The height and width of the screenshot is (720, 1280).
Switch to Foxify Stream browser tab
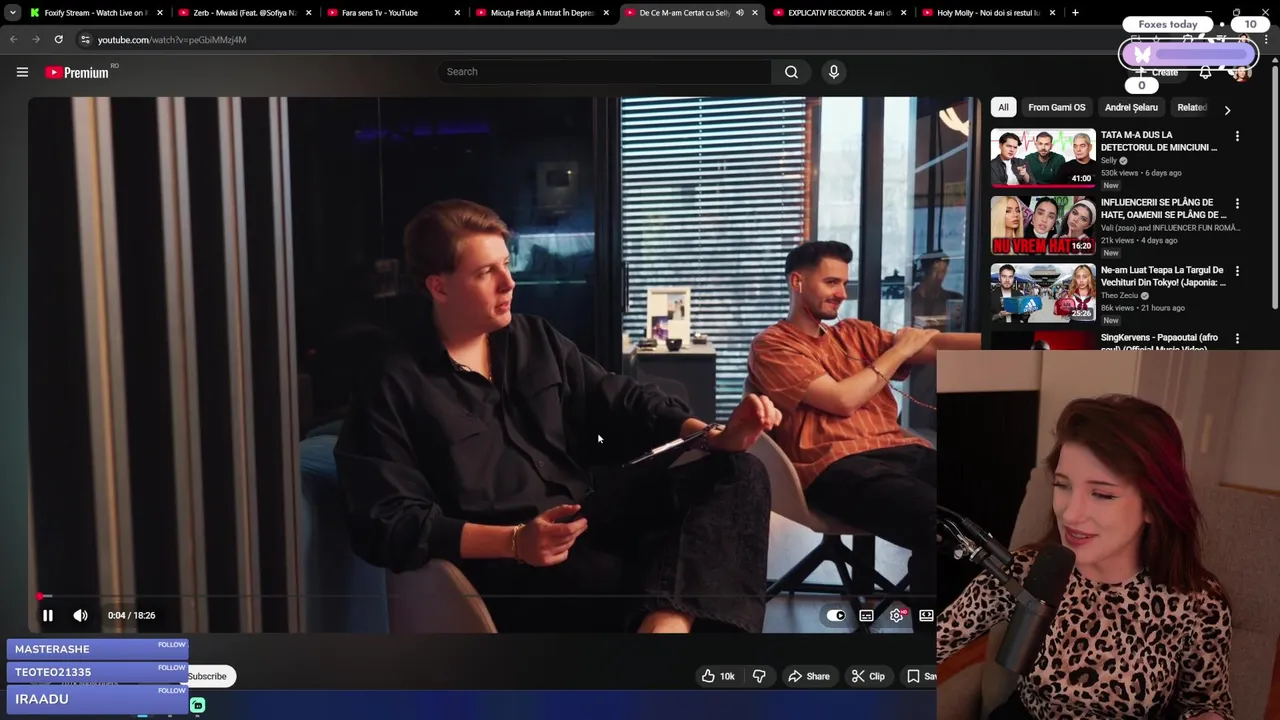click(96, 13)
